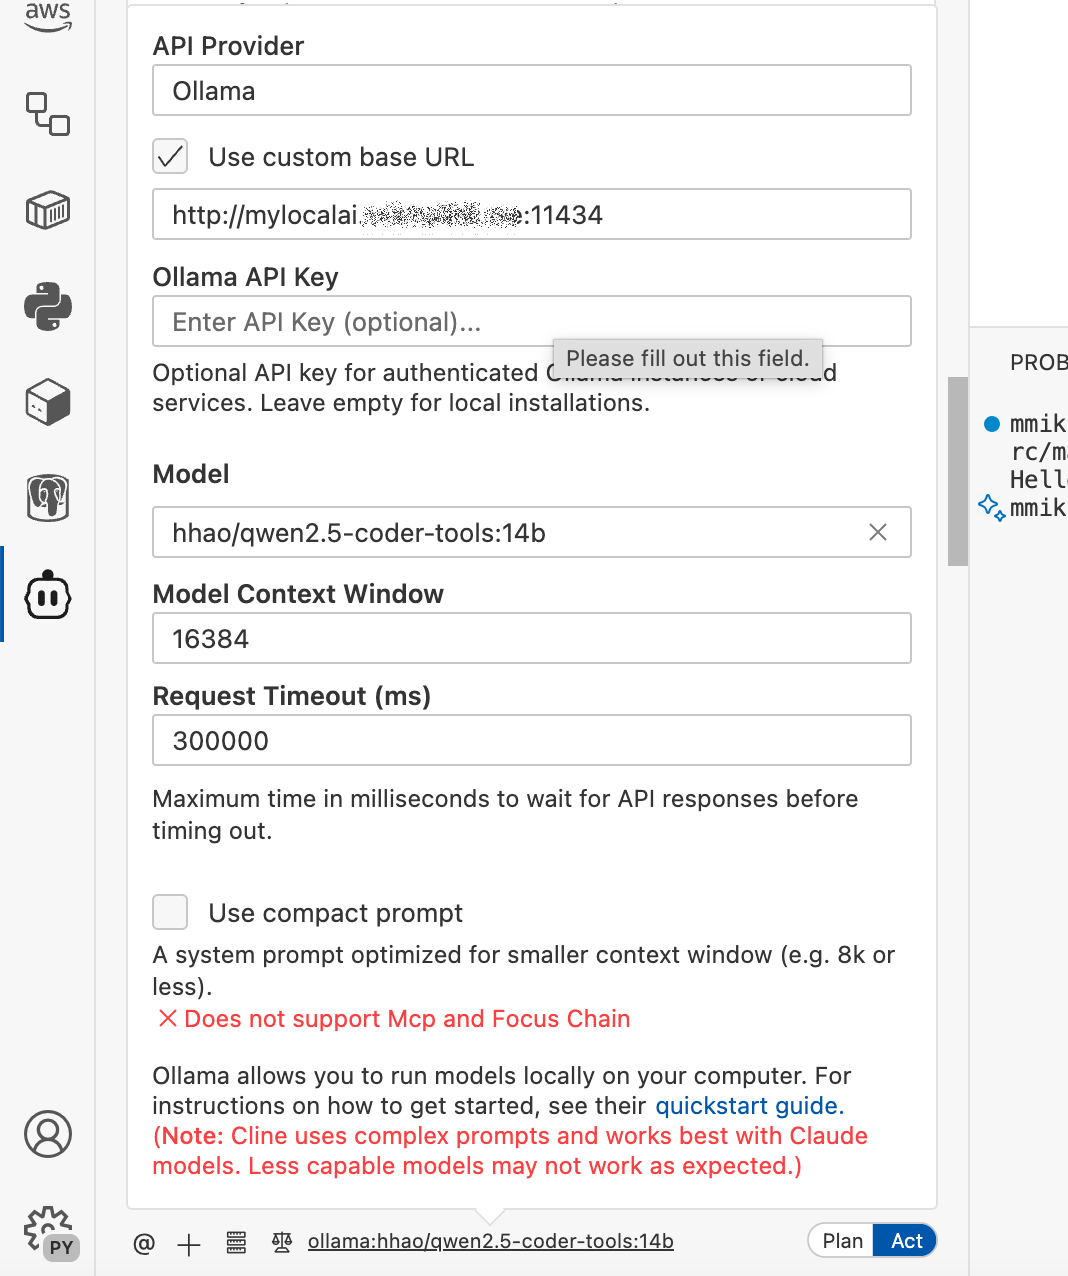The width and height of the screenshot is (1068, 1276).
Task: Click the ollama model name link
Action: click(x=490, y=1242)
